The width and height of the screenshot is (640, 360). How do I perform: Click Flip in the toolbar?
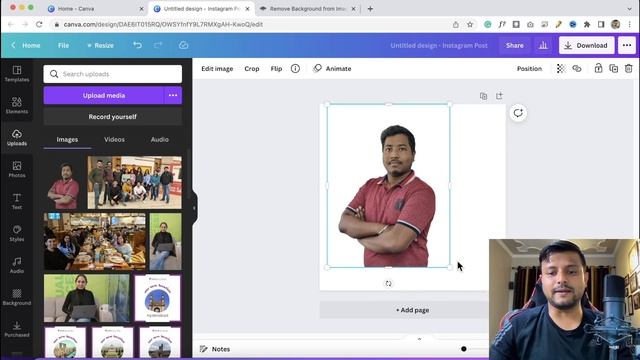(276, 69)
